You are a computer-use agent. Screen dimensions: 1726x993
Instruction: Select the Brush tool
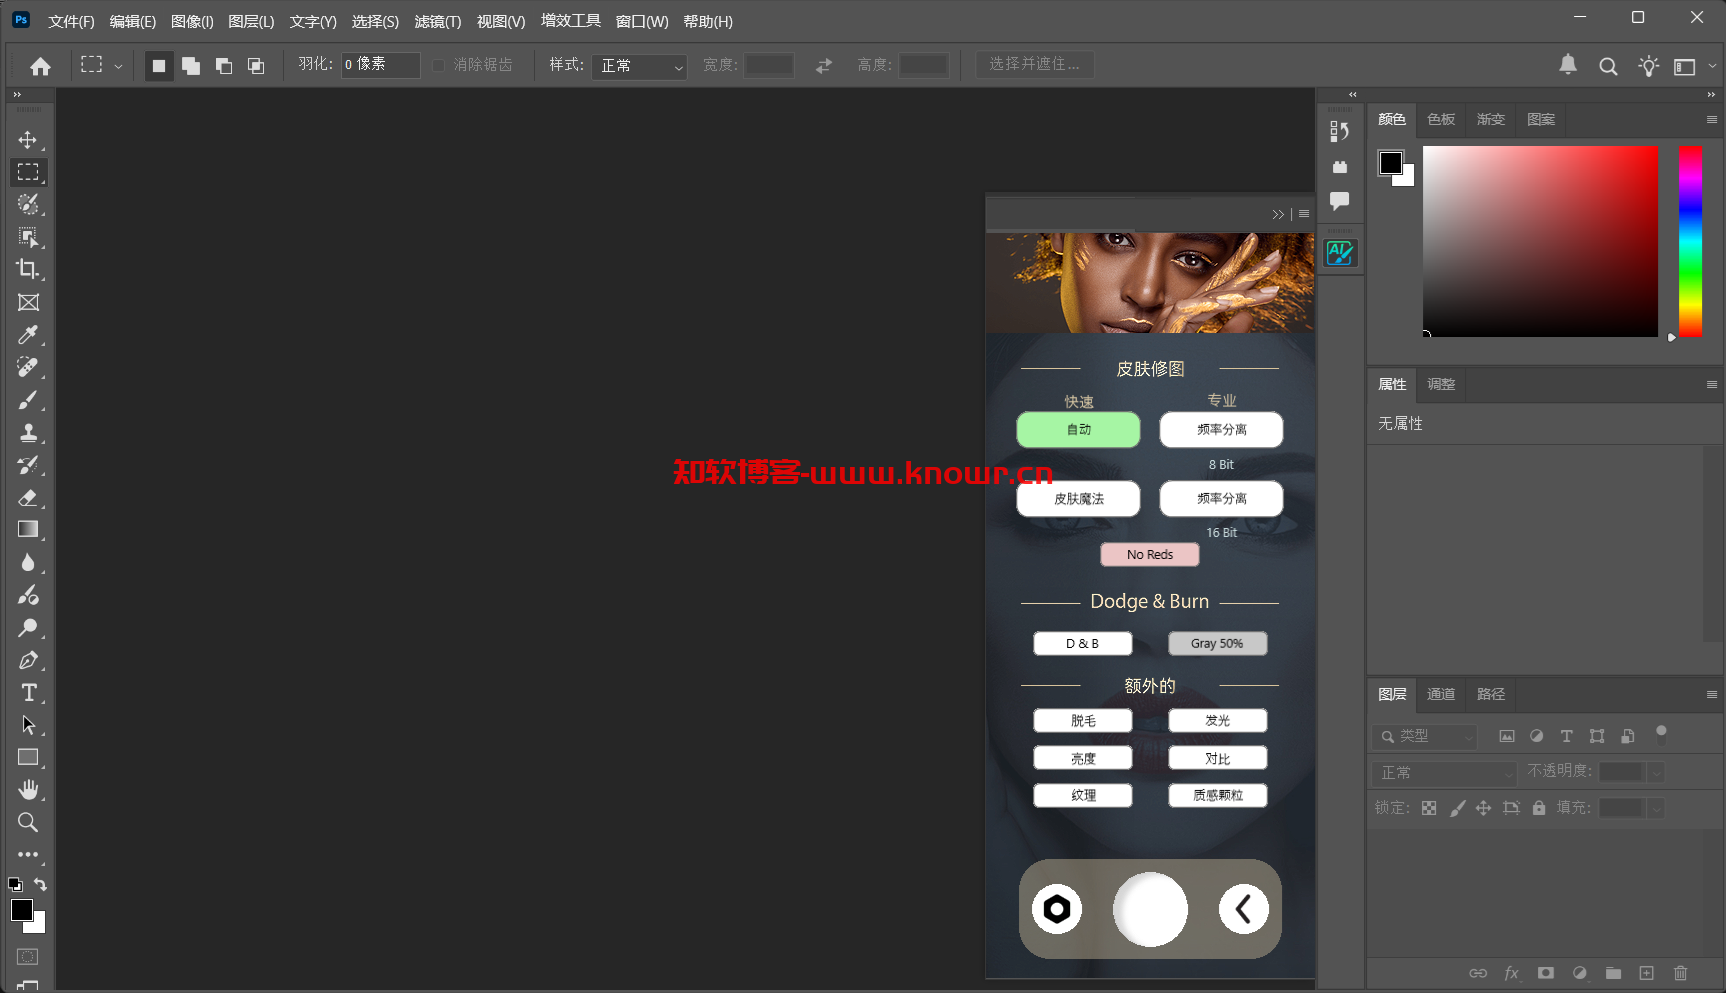click(x=28, y=400)
